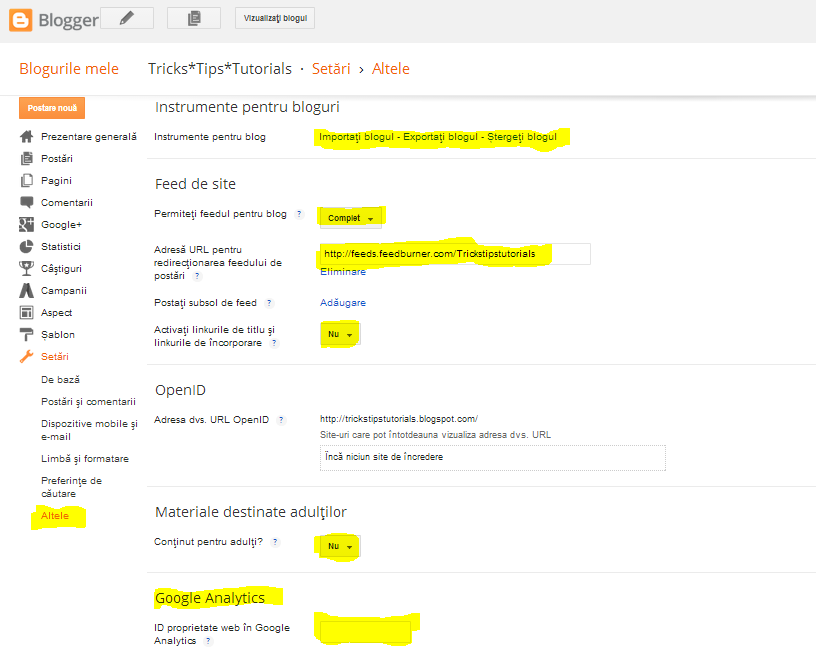Screen dimensions: 816x660
Task: Open Pagini in the sidebar
Action: (x=56, y=181)
